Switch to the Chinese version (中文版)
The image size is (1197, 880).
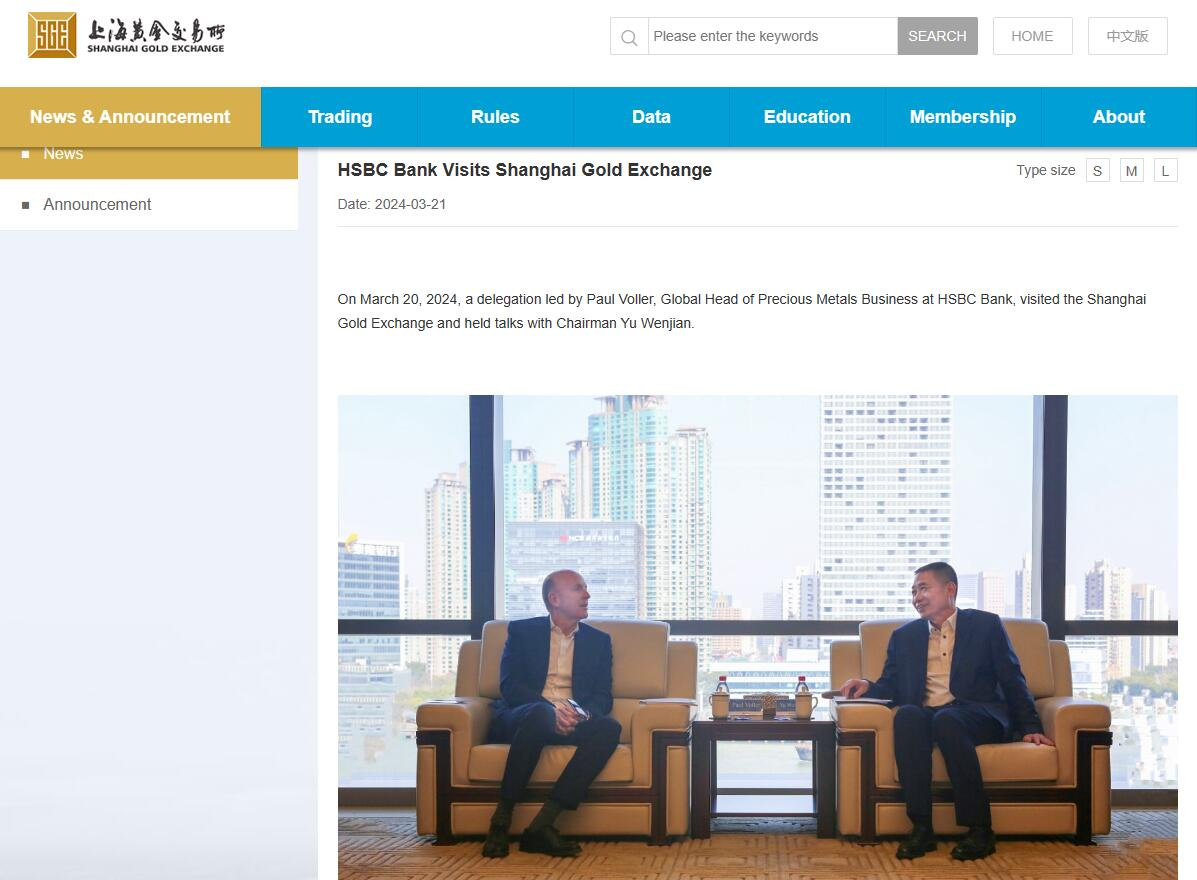(1128, 36)
